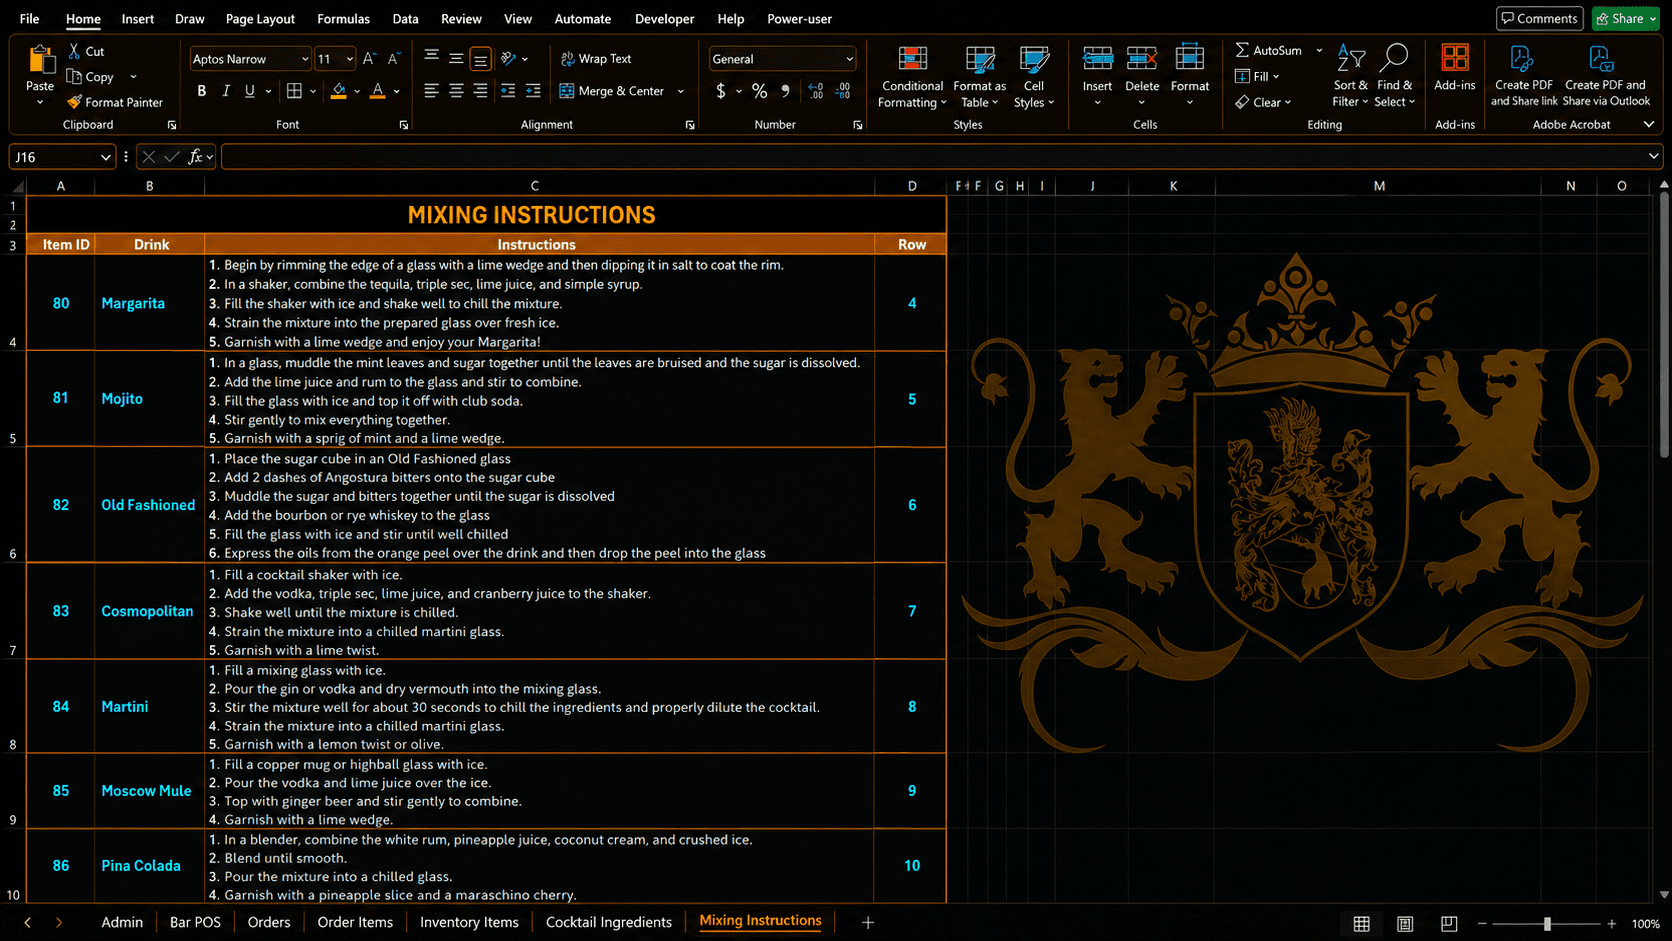
Task: Click the Sort & Filter icon
Action: [1350, 59]
